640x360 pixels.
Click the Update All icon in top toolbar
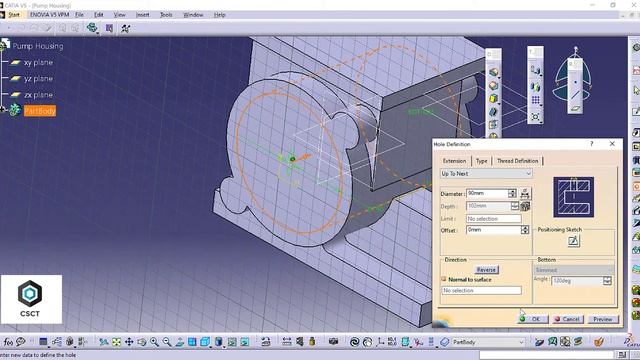92,28
